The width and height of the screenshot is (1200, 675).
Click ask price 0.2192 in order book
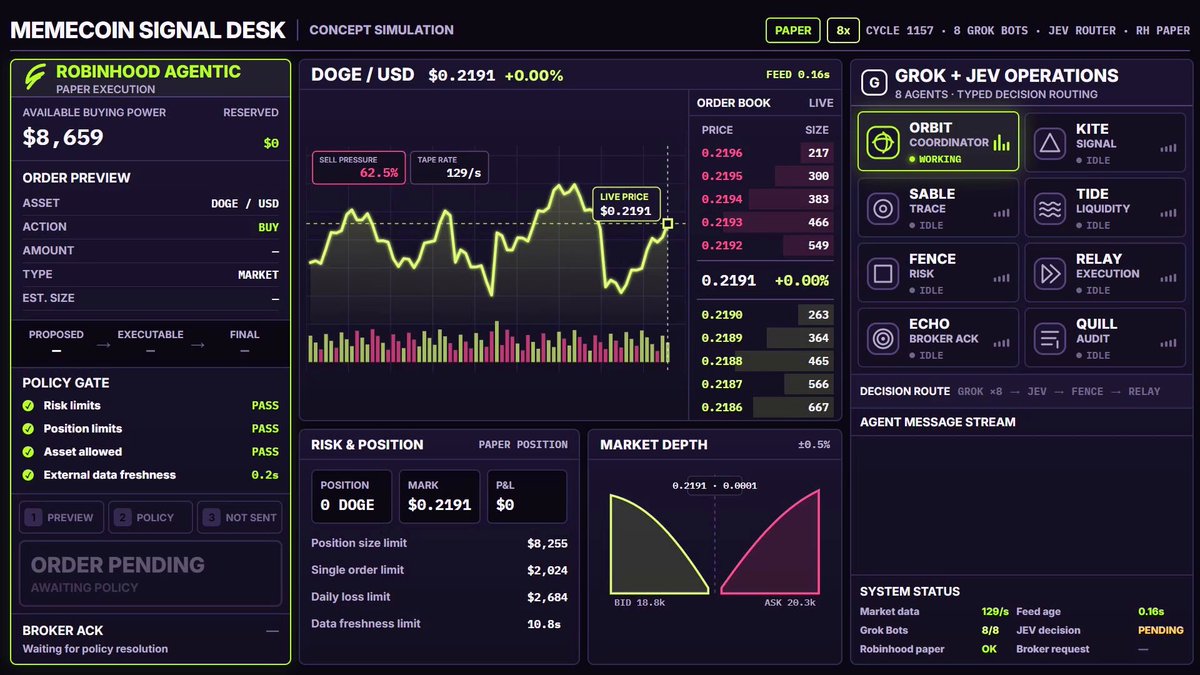pos(722,245)
